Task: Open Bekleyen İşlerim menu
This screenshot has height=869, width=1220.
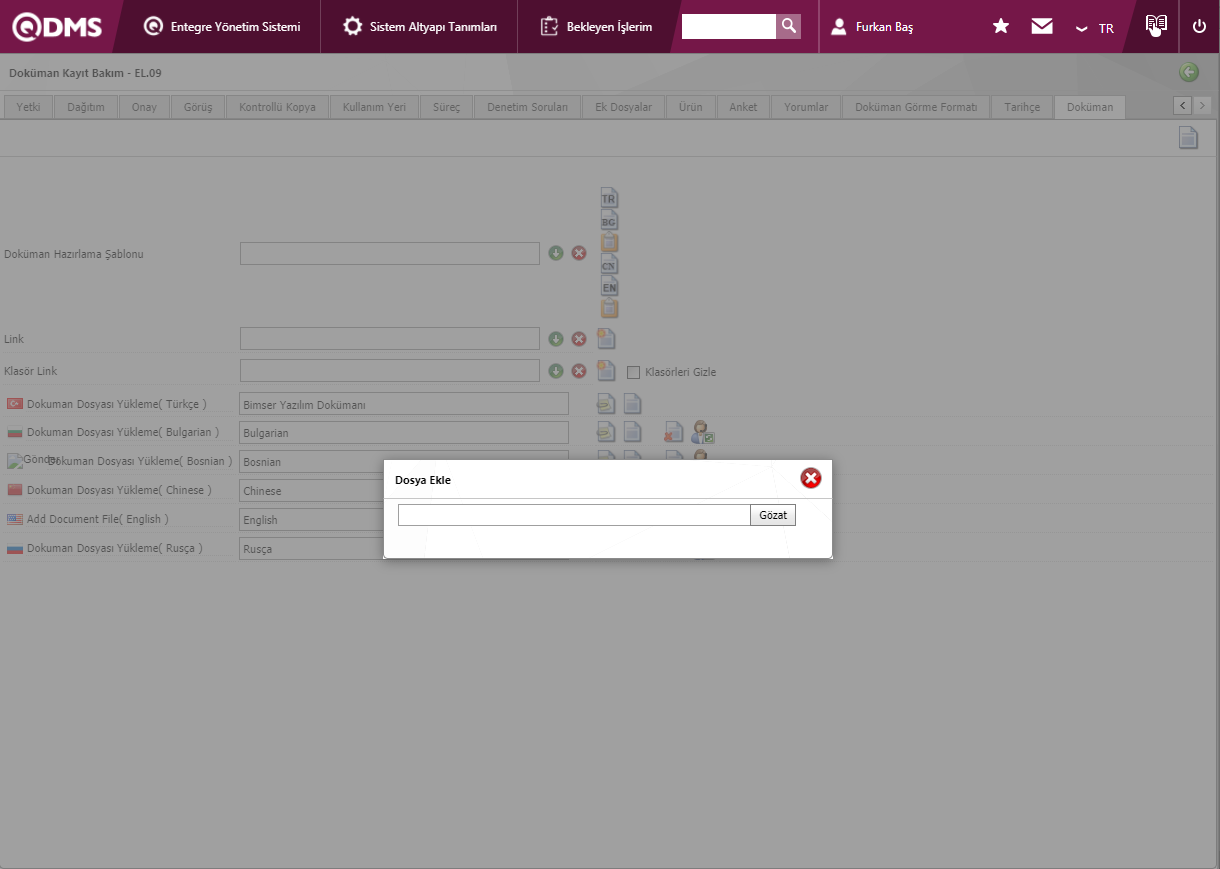Action: 596,27
